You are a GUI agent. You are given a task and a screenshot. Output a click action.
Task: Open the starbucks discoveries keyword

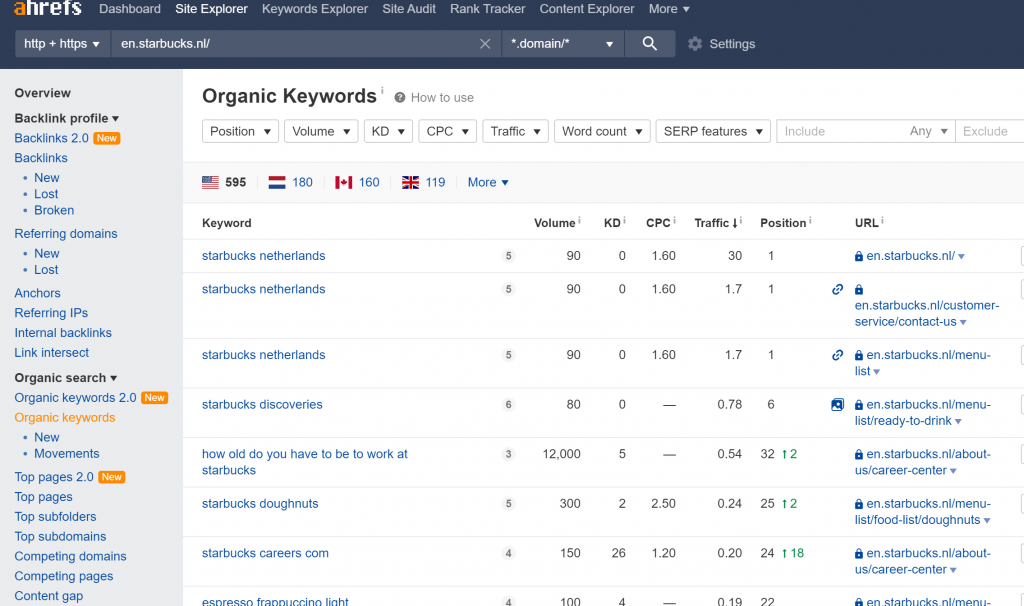pos(262,404)
